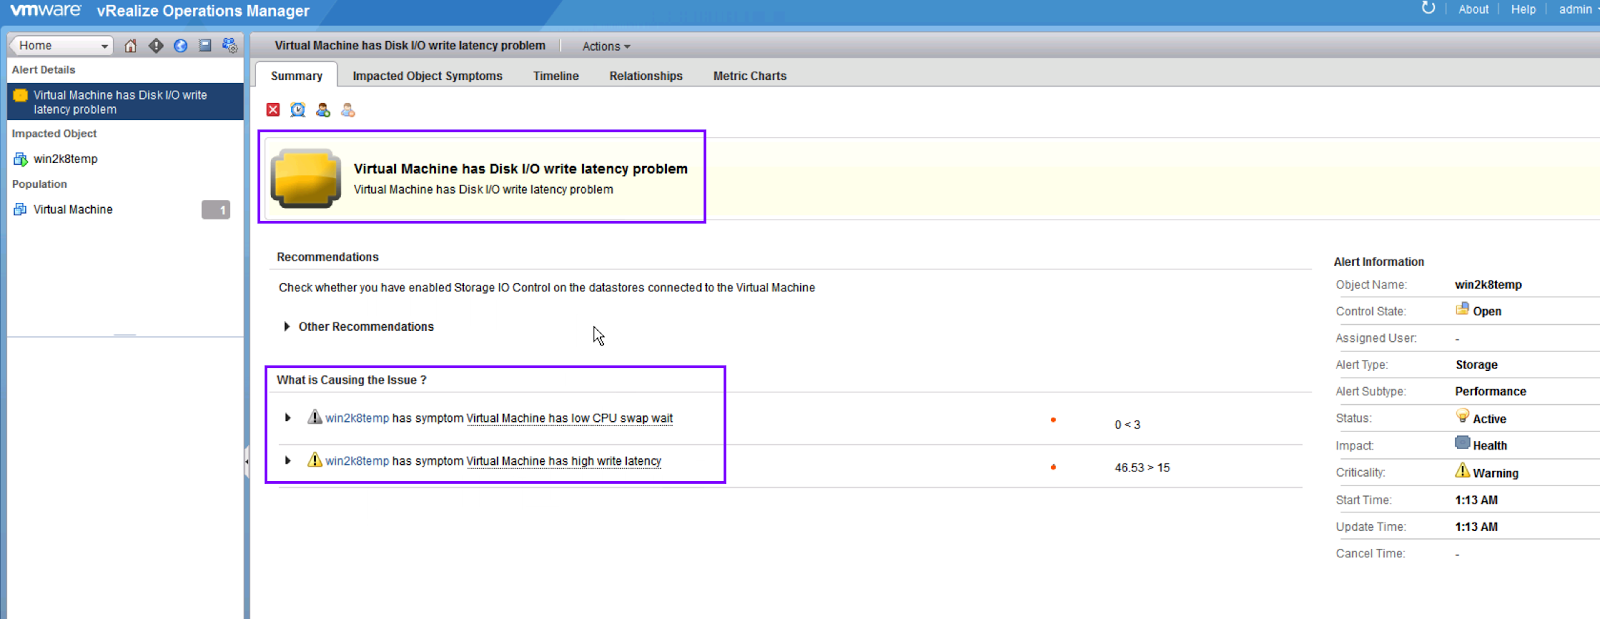The width and height of the screenshot is (1600, 619).
Task: Expand the low CPU swap wait symptom row
Action: coord(288,418)
